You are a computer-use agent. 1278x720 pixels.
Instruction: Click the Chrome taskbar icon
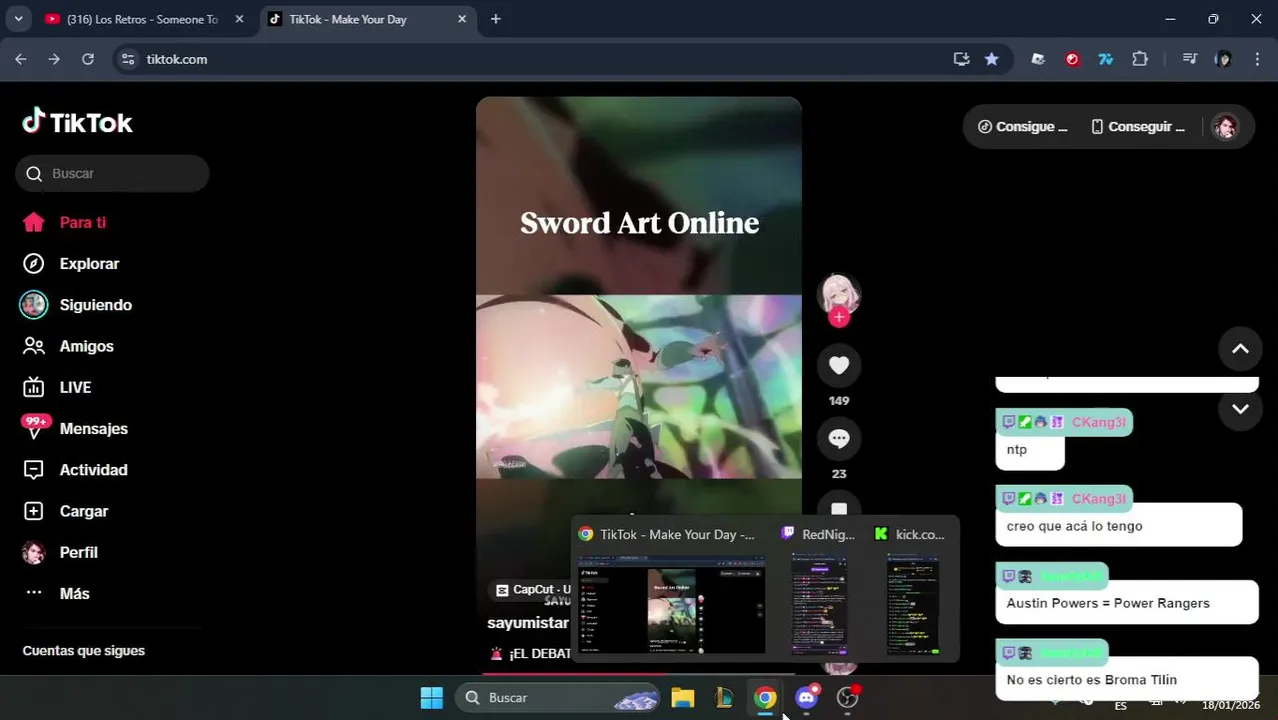pos(765,698)
